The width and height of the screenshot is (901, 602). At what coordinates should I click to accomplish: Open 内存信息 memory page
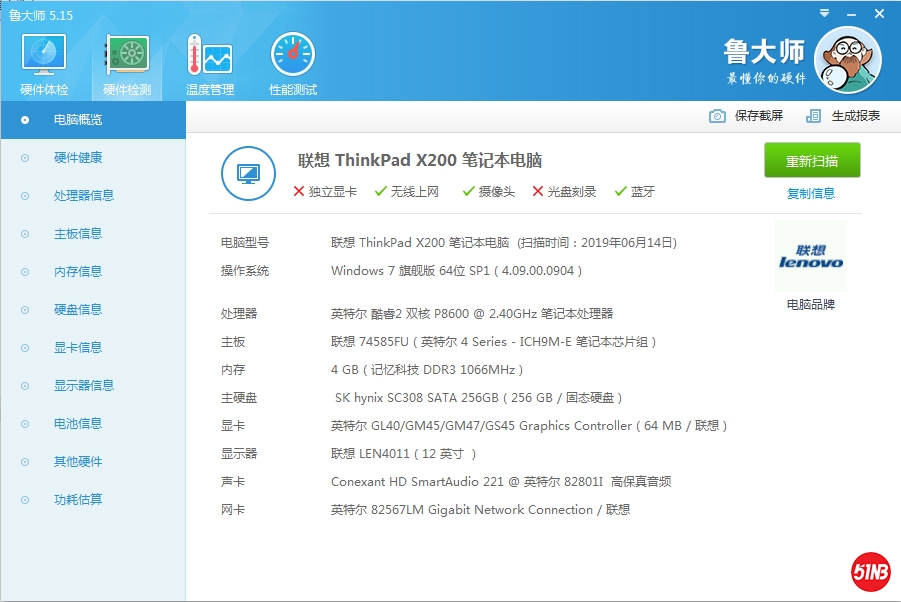(x=77, y=272)
